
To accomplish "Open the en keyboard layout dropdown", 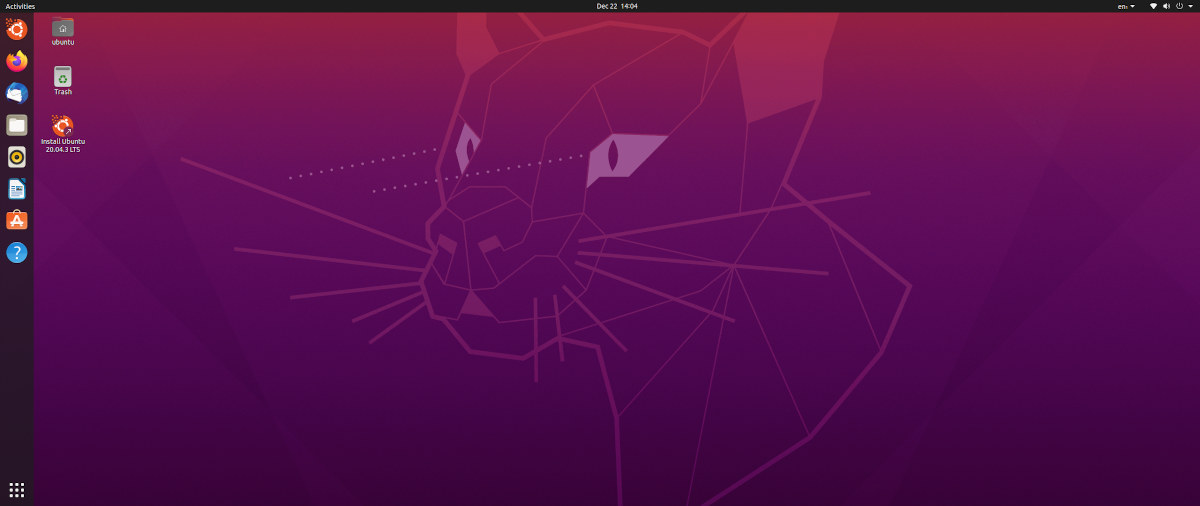I will [x=1126, y=6].
